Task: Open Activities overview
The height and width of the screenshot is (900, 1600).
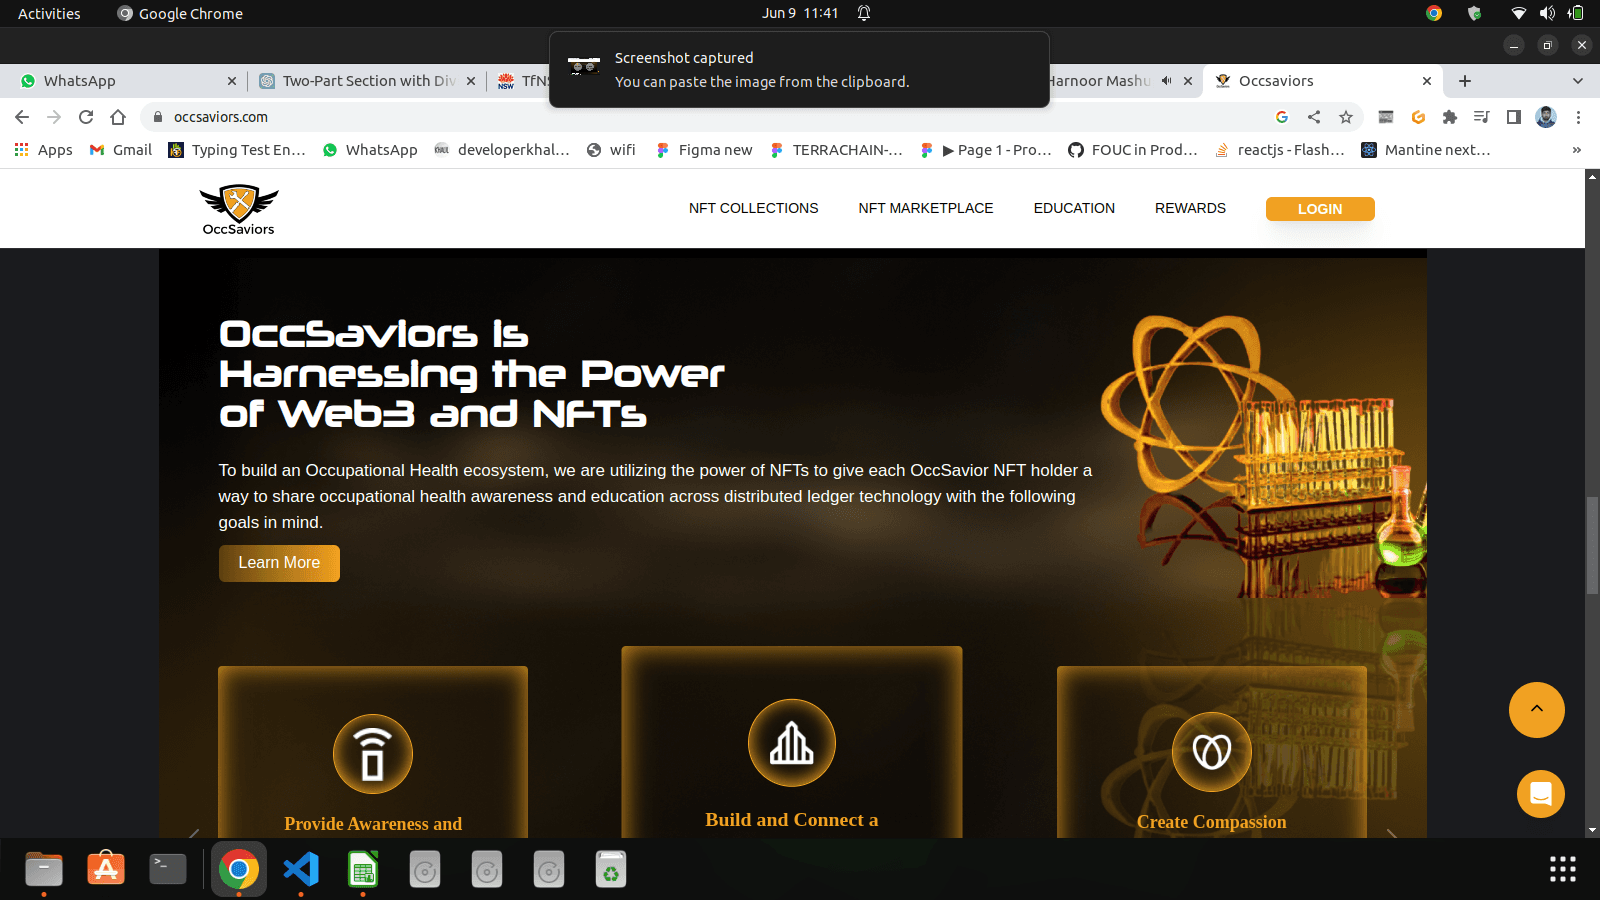Action: 49,13
